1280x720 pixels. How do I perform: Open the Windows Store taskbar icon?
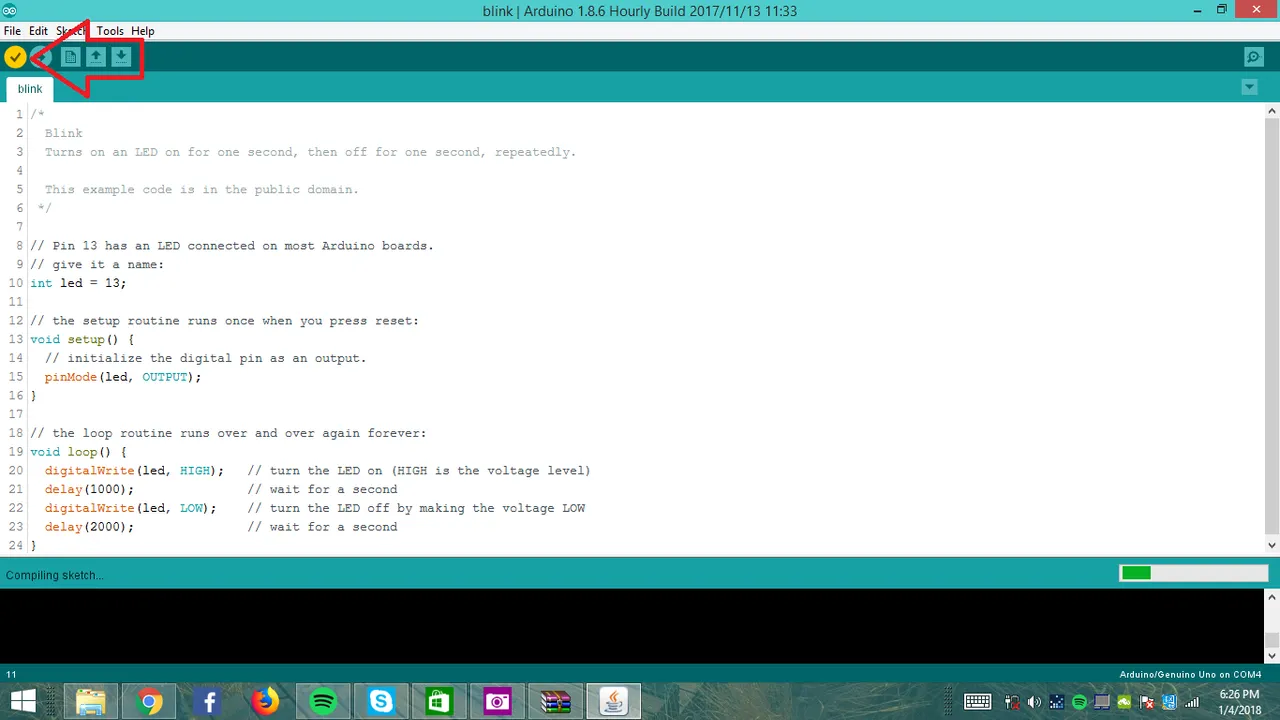(x=440, y=702)
